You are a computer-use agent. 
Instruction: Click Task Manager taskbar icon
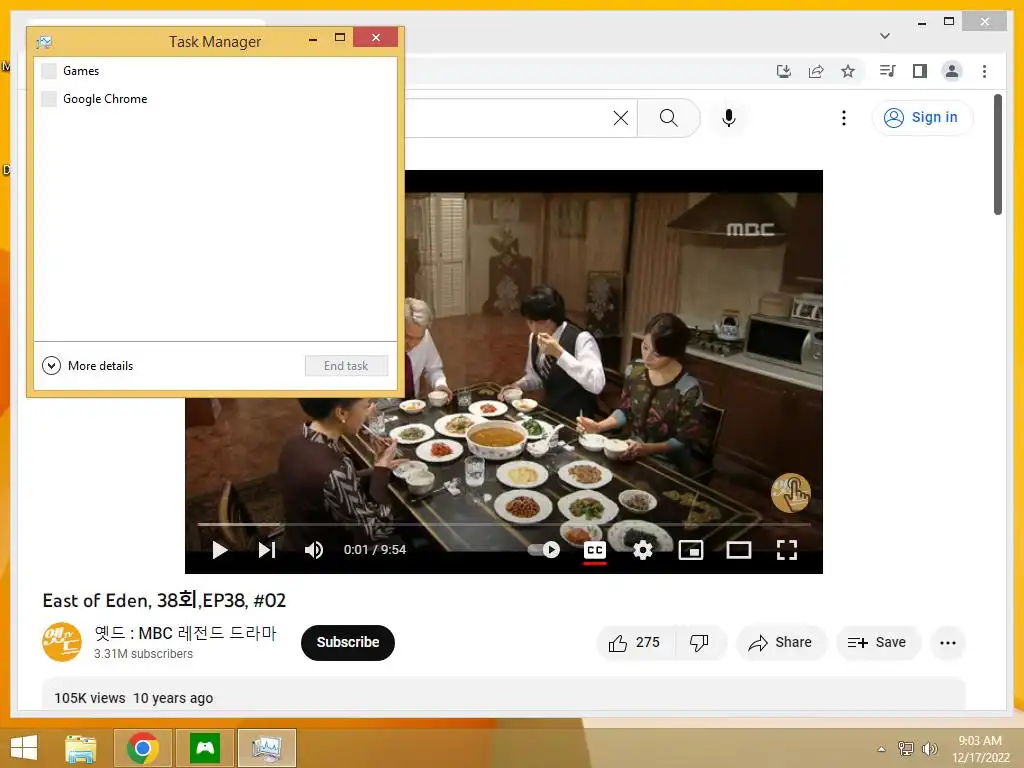pyautogui.click(x=266, y=748)
